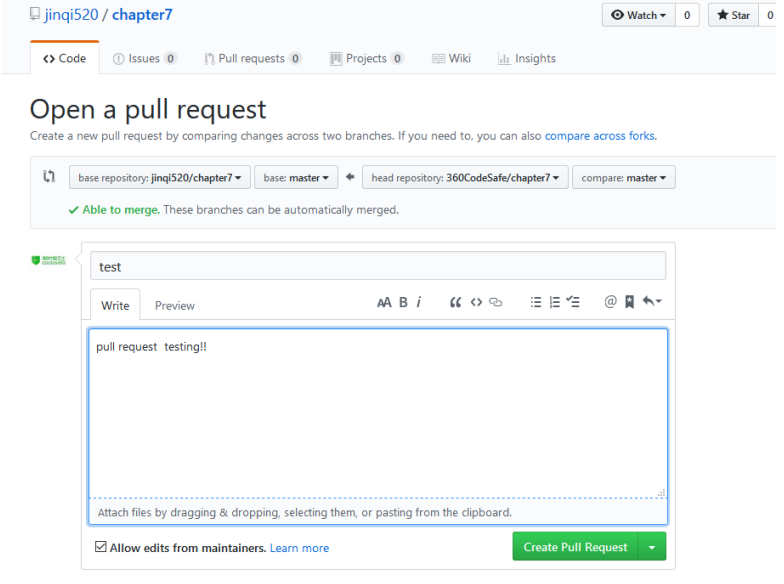Switch to the Code tab
The width and height of the screenshot is (784, 584).
coord(64,58)
